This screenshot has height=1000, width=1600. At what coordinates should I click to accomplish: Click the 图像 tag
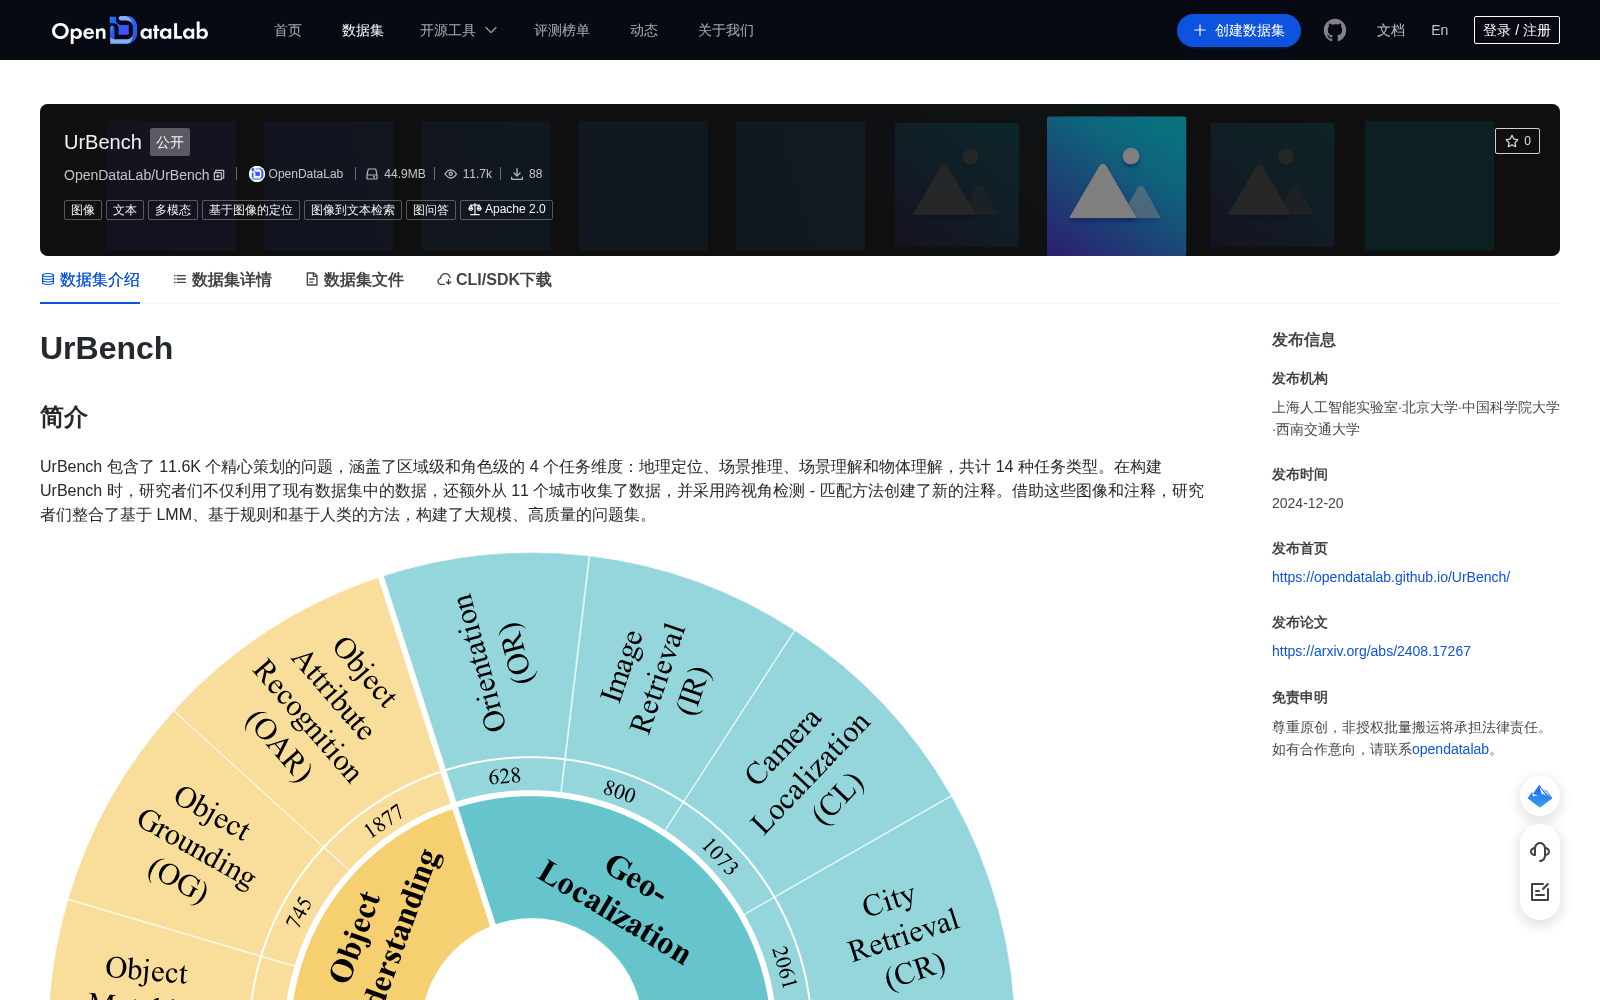[83, 210]
